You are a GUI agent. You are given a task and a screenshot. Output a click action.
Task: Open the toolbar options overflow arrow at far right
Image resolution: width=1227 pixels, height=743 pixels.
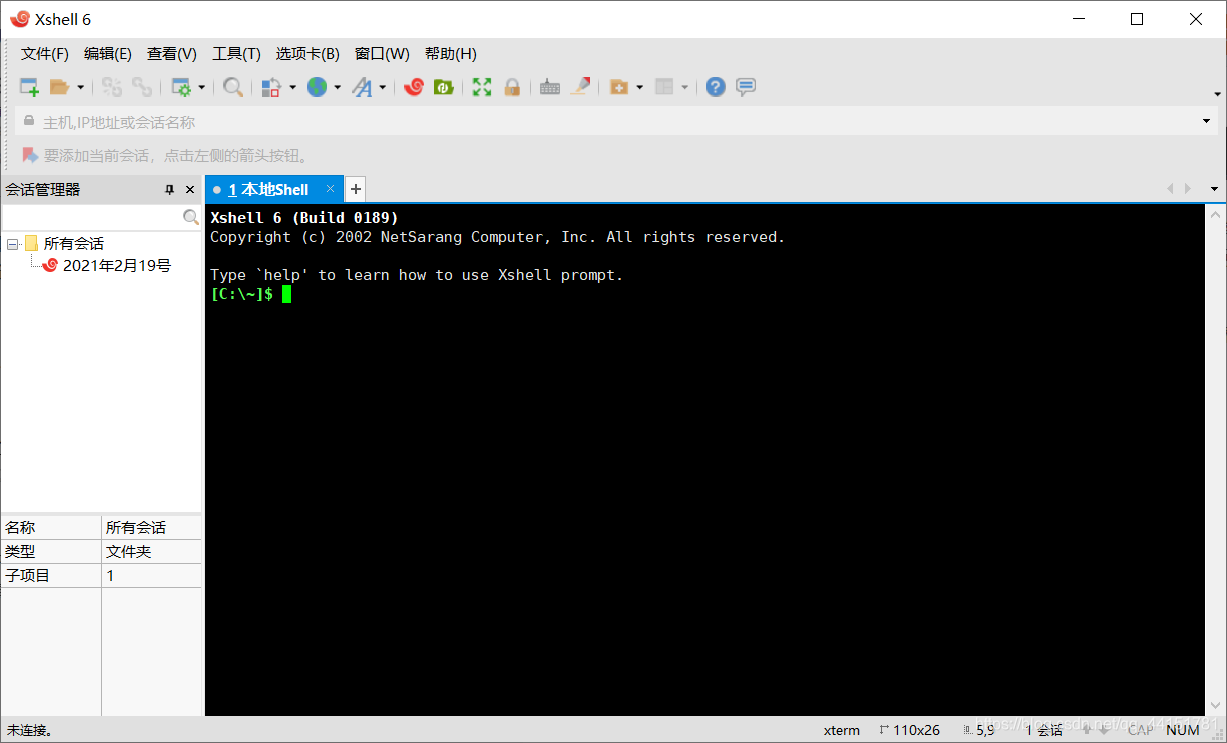click(x=1217, y=94)
